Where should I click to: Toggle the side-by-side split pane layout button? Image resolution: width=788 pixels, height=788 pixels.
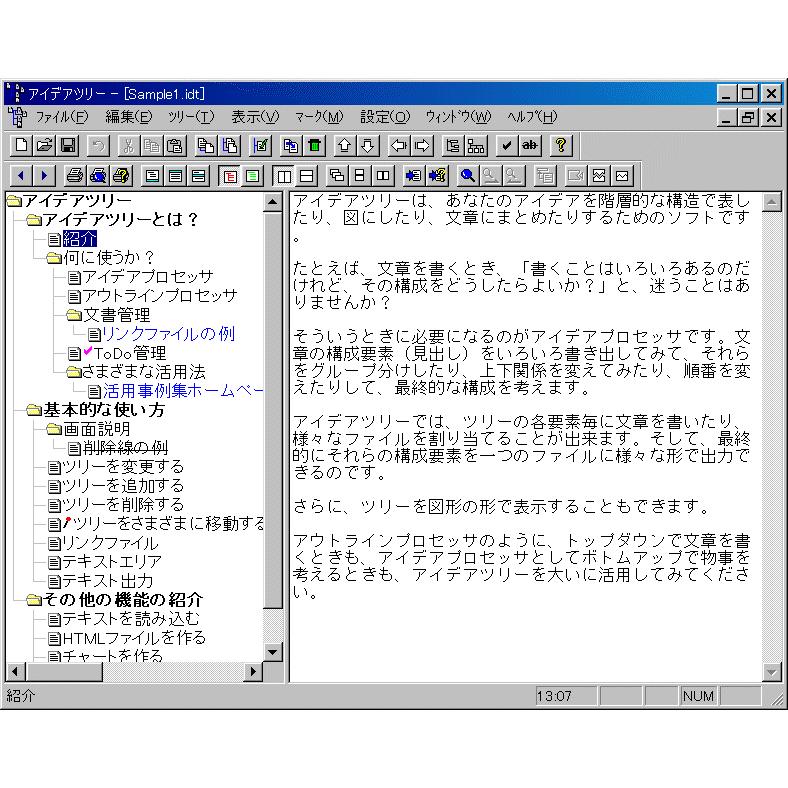[284, 175]
